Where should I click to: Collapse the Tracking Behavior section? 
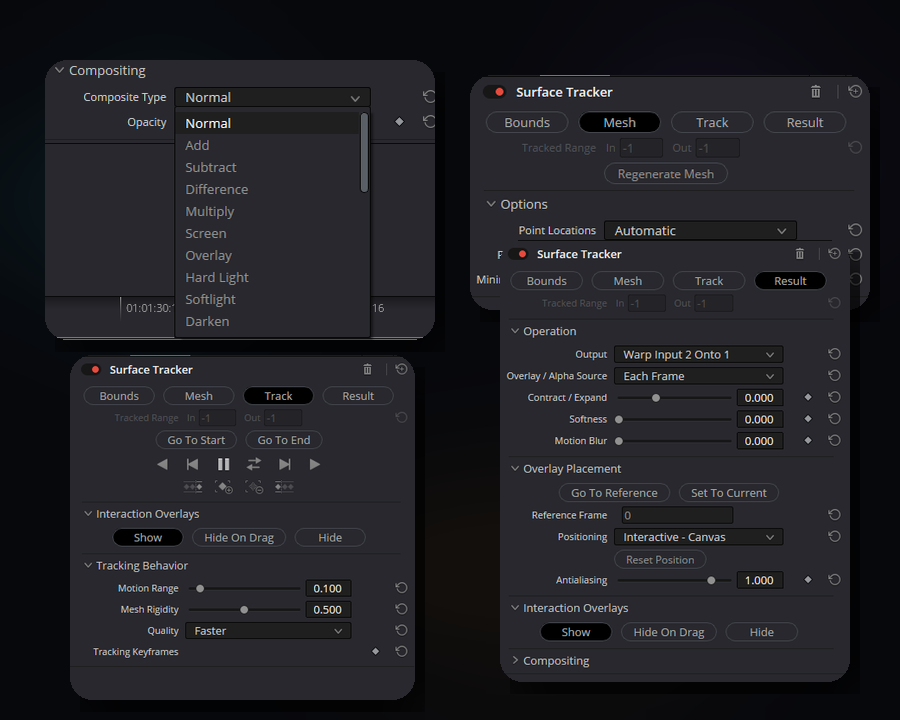pos(88,566)
